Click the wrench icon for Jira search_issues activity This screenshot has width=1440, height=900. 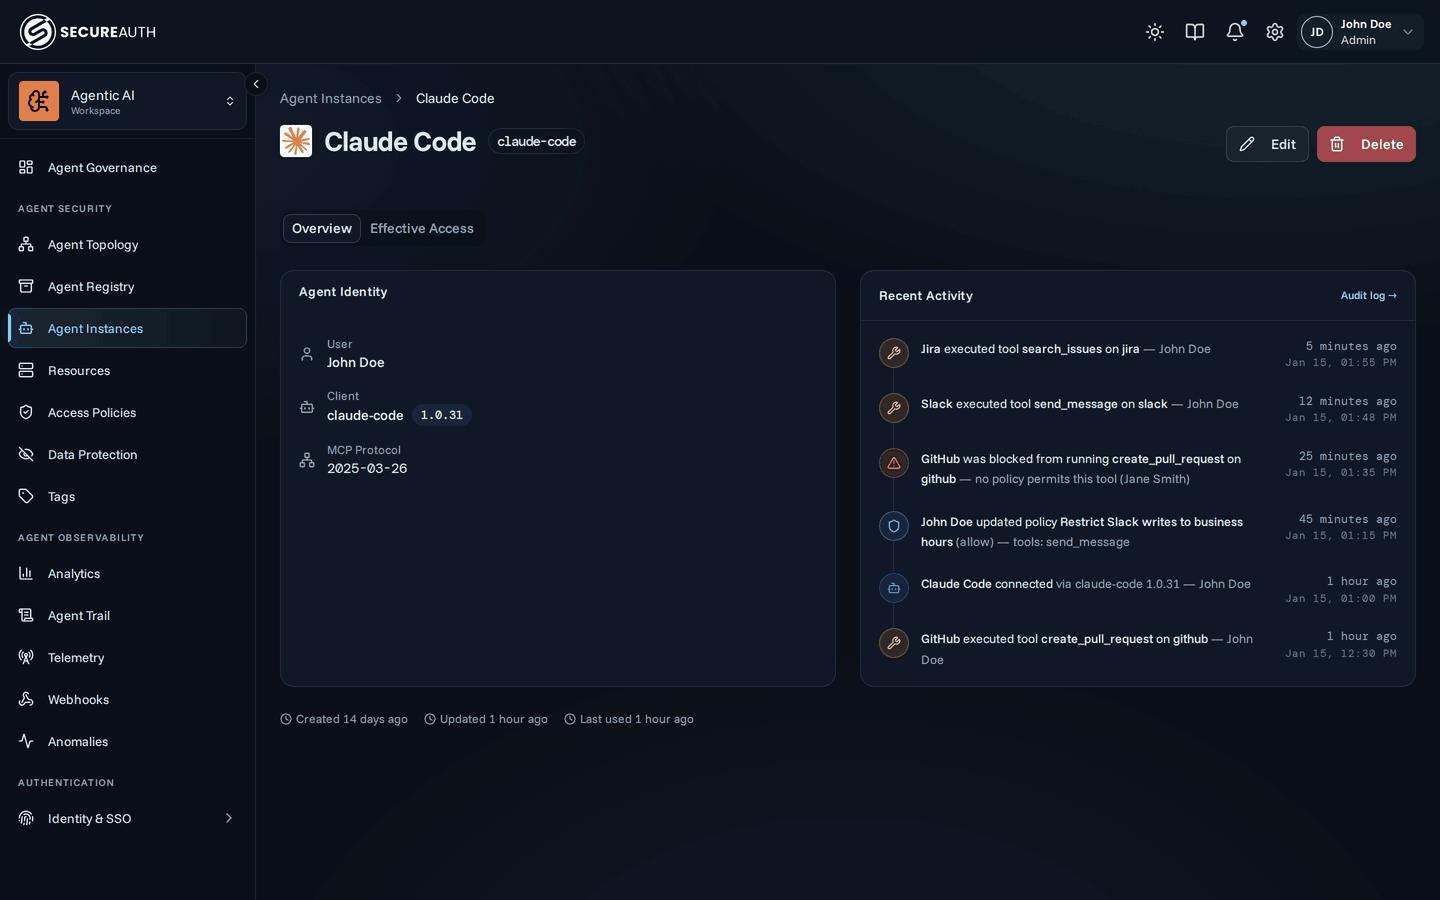(x=894, y=353)
